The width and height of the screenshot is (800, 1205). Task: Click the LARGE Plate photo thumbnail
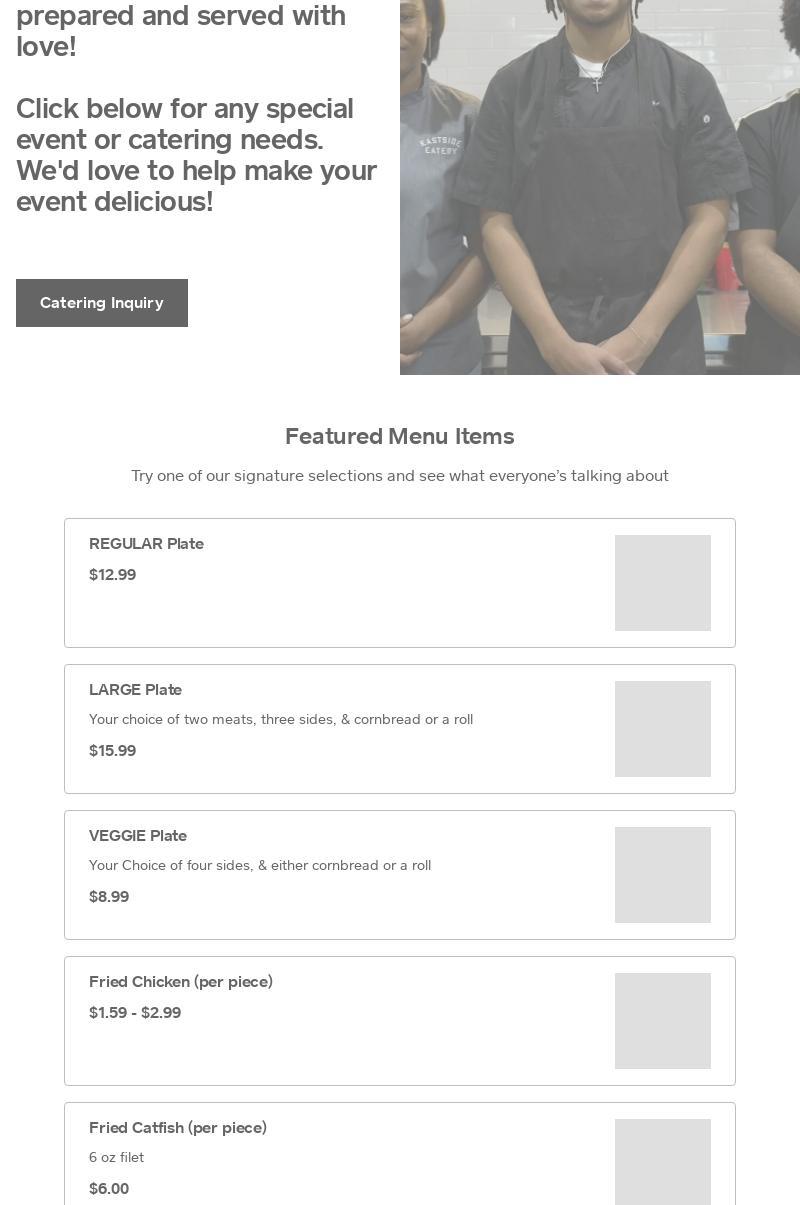click(662, 728)
